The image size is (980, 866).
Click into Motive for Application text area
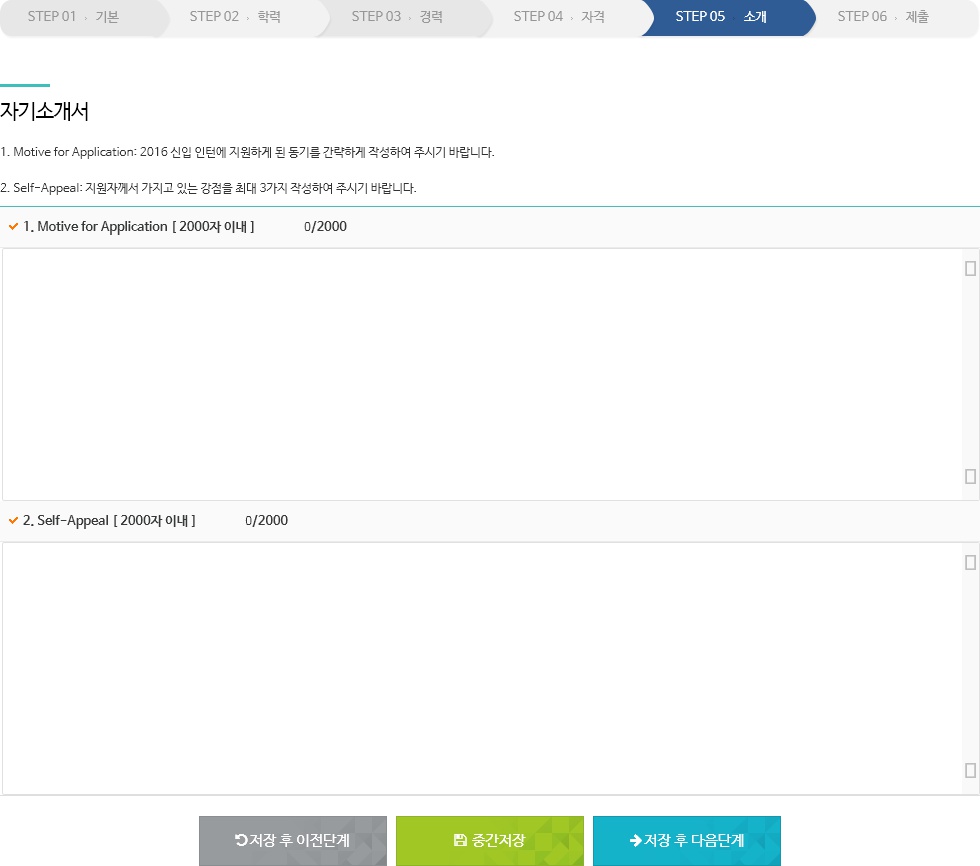[x=481, y=374]
